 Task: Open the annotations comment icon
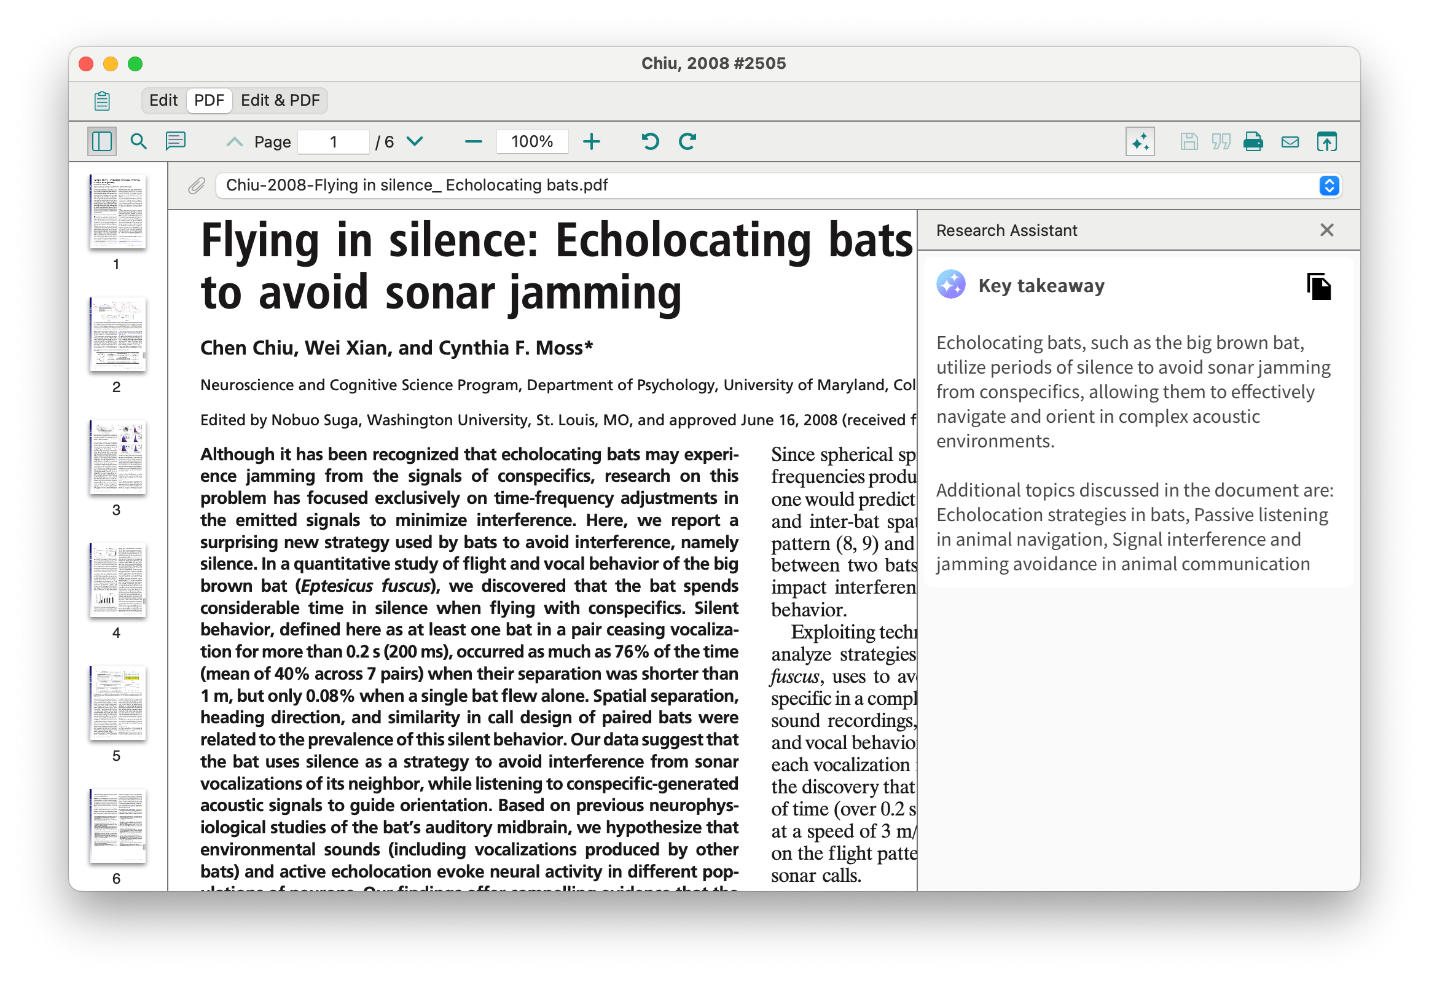coord(175,141)
